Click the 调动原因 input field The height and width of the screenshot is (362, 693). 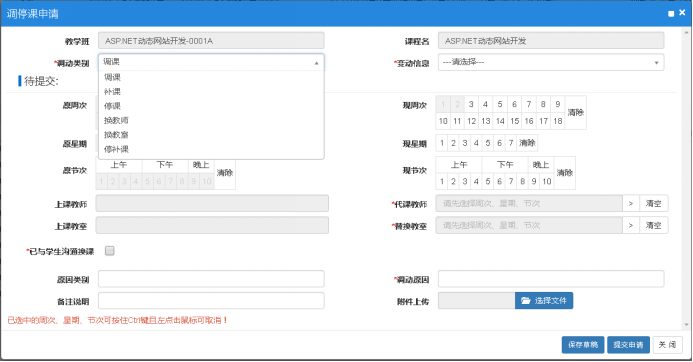coord(551,279)
